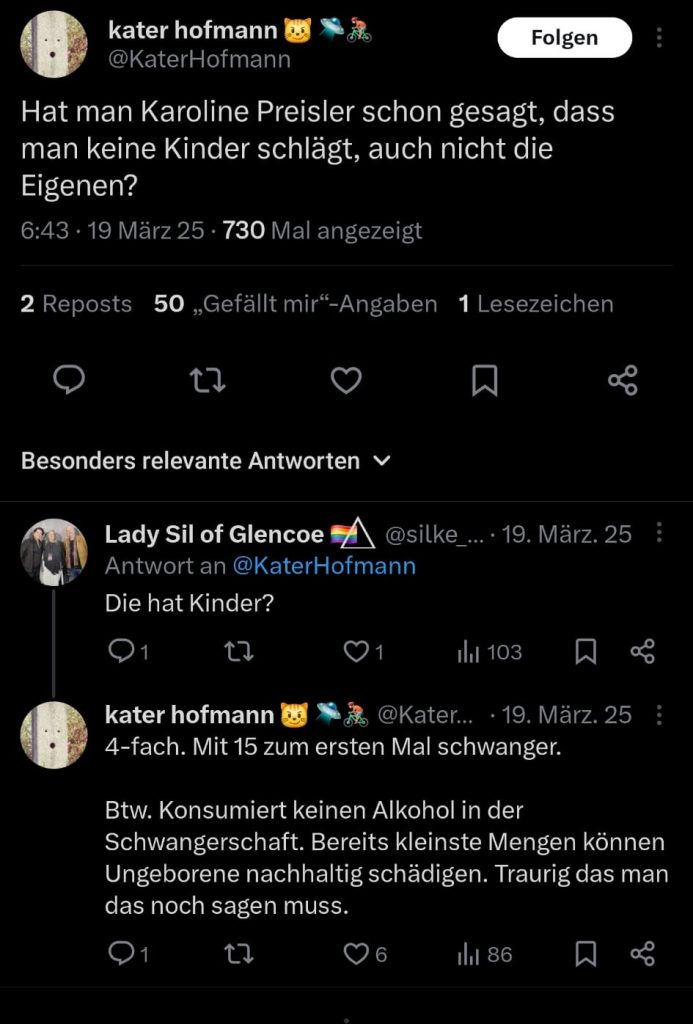Repost the main tweet

207,380
